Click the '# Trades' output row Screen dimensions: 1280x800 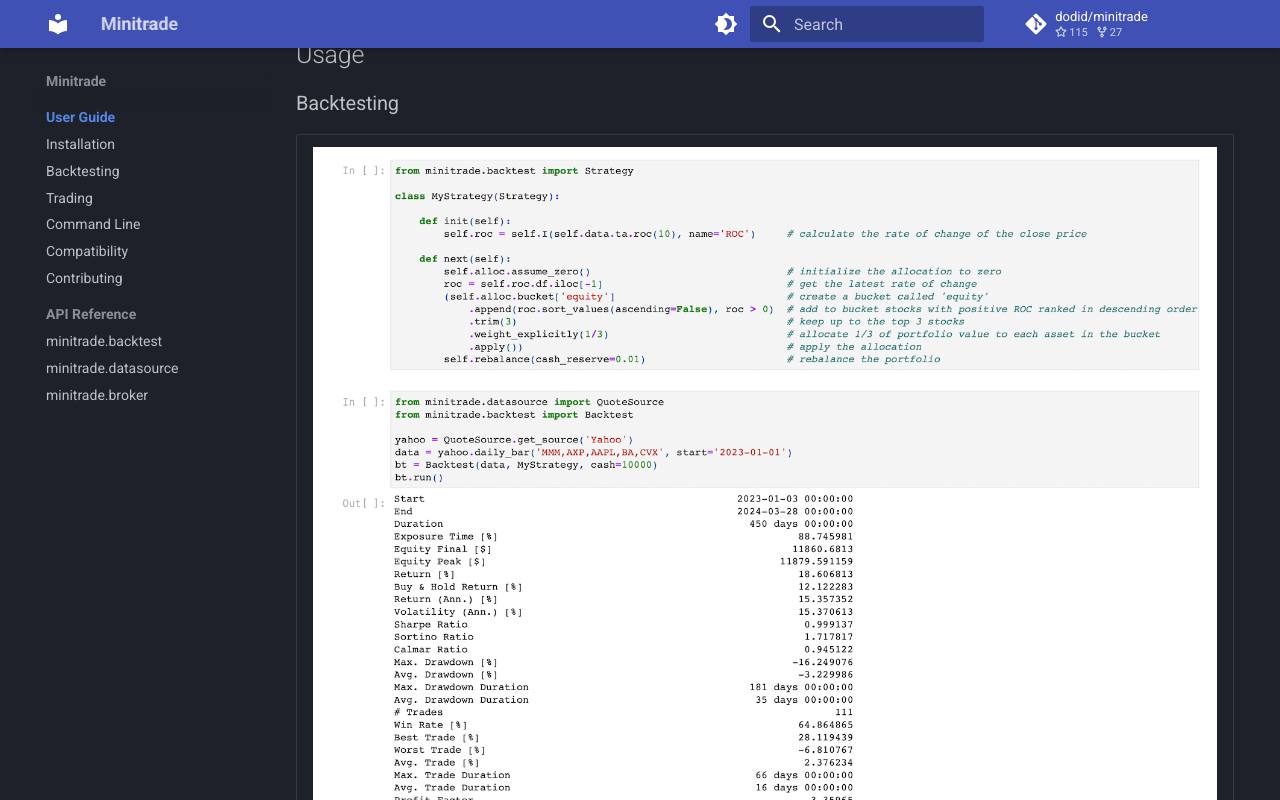coord(623,712)
